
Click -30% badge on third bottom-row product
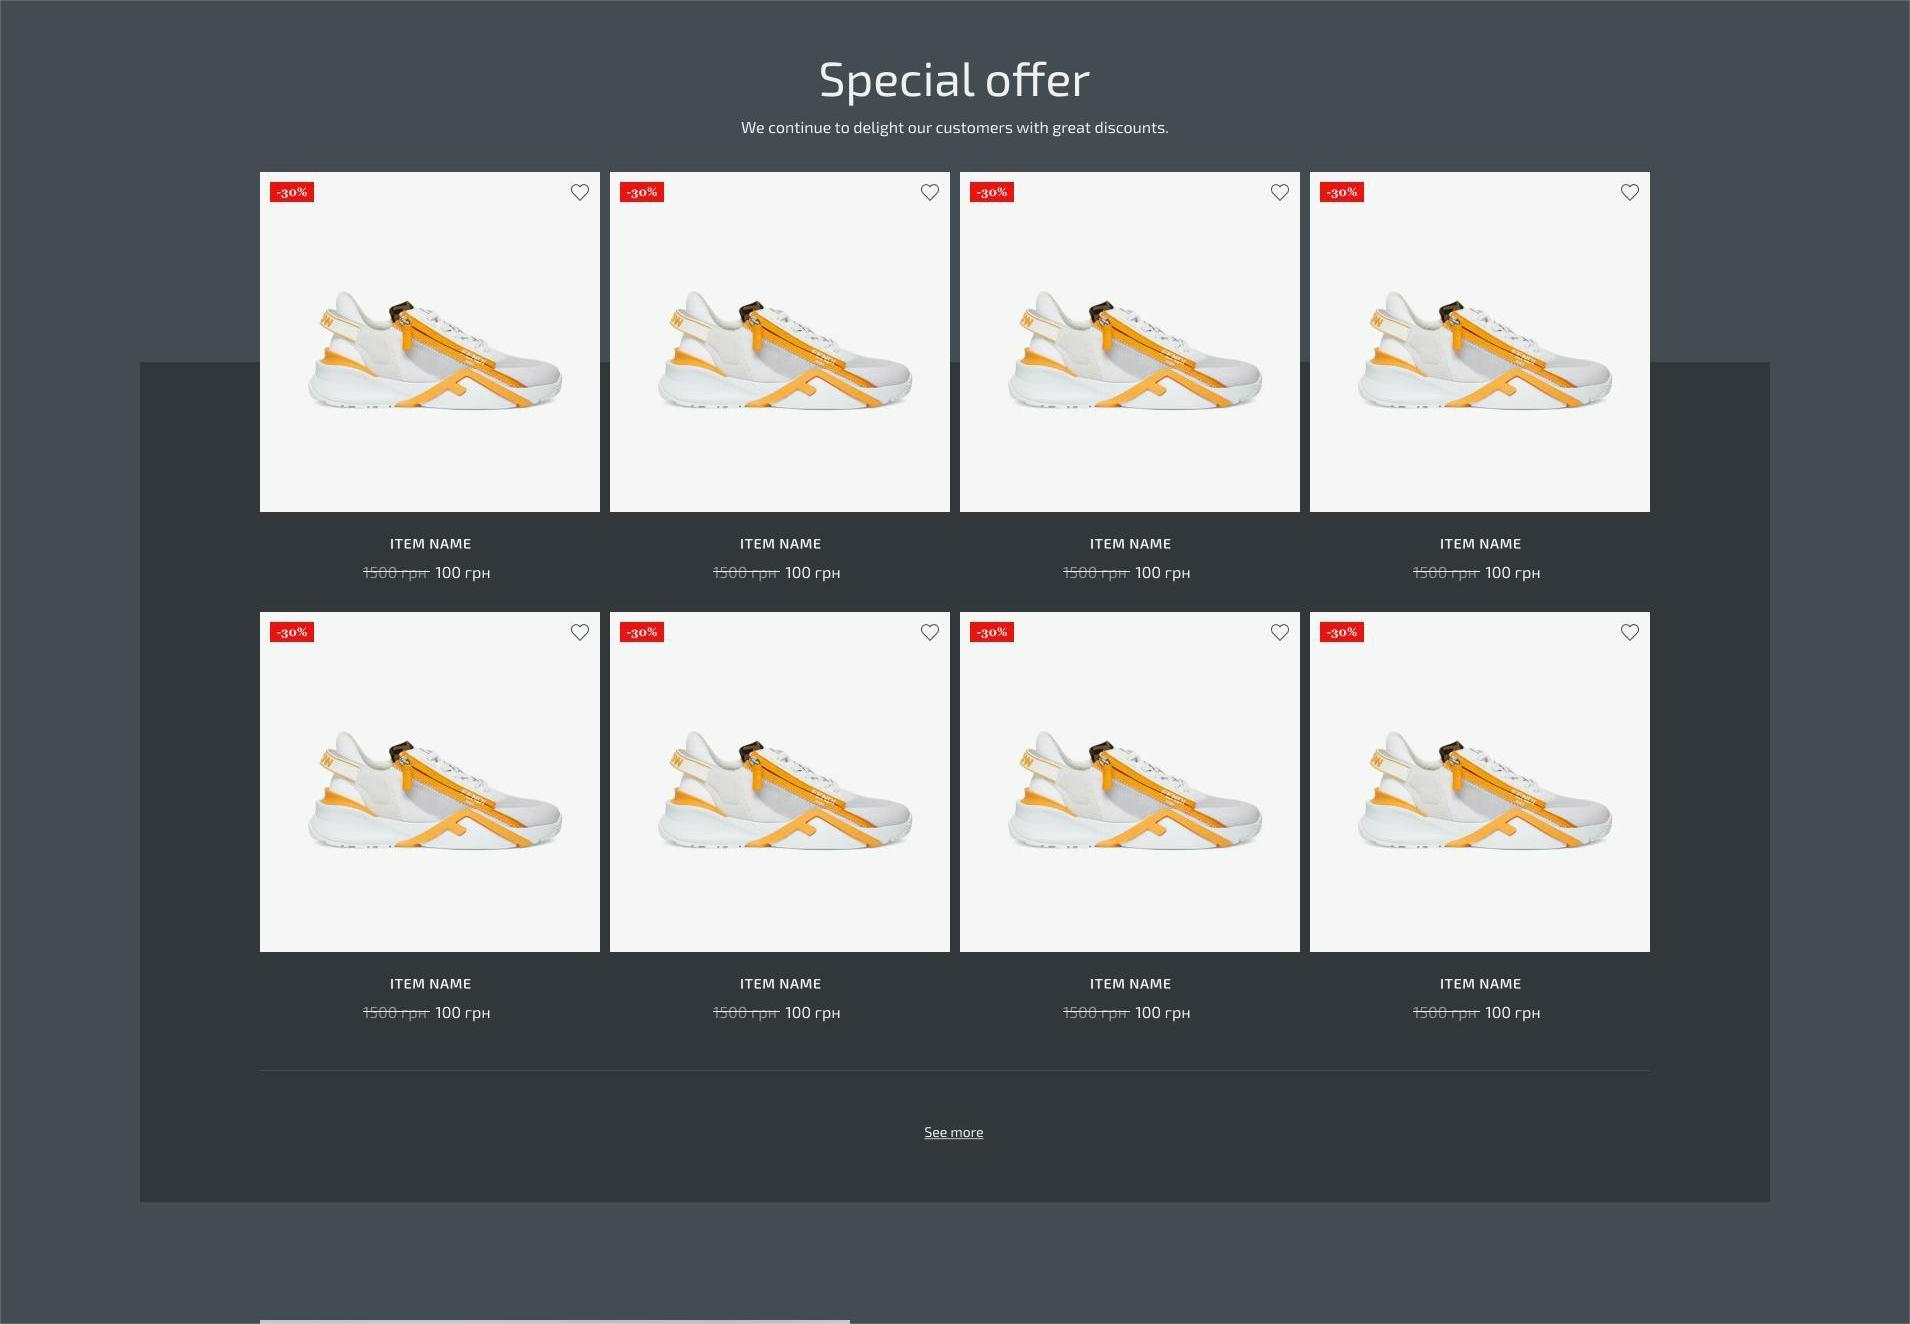tap(992, 632)
